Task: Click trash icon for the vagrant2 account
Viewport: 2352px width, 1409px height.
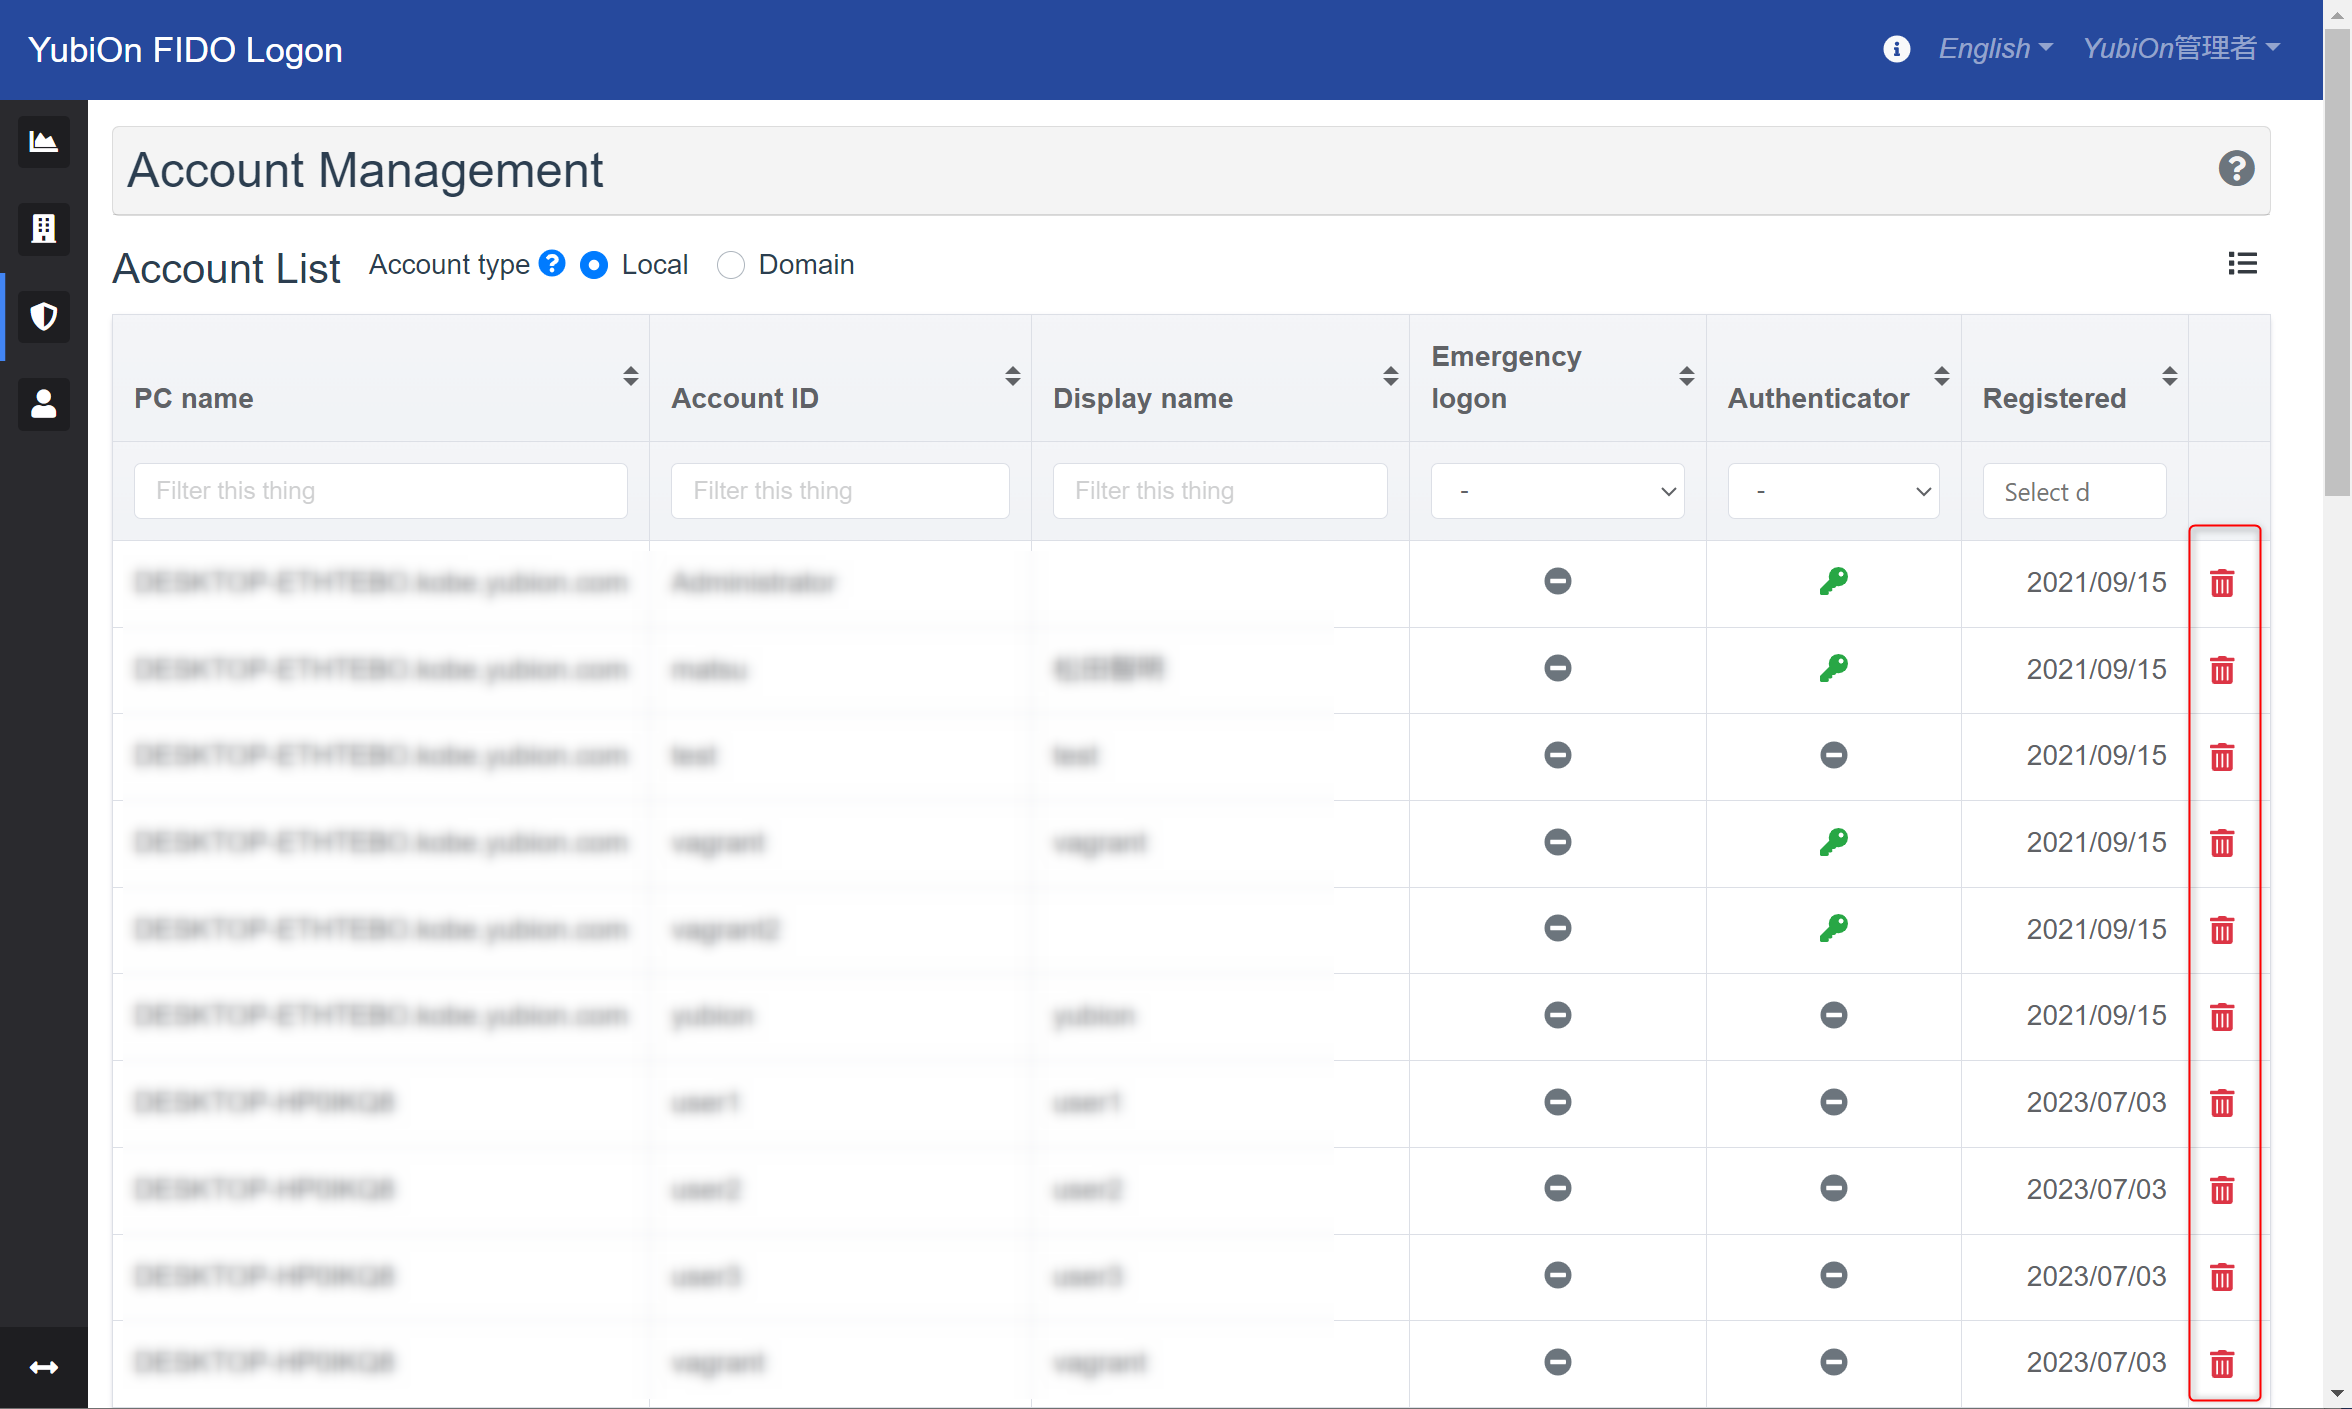Action: tap(2222, 930)
